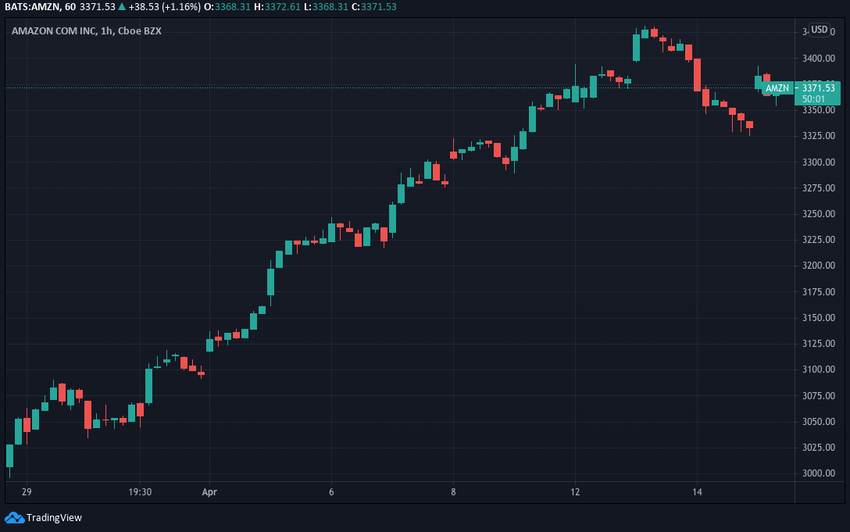Select the BATS:AMZN symbol header text
This screenshot has height=532, width=850.
40,7
